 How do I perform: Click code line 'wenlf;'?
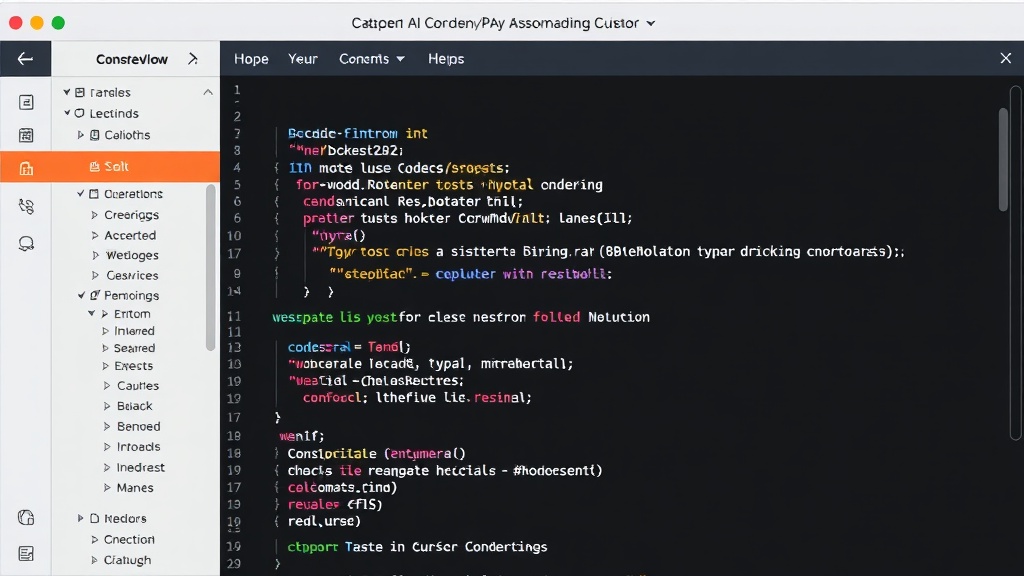coord(301,436)
